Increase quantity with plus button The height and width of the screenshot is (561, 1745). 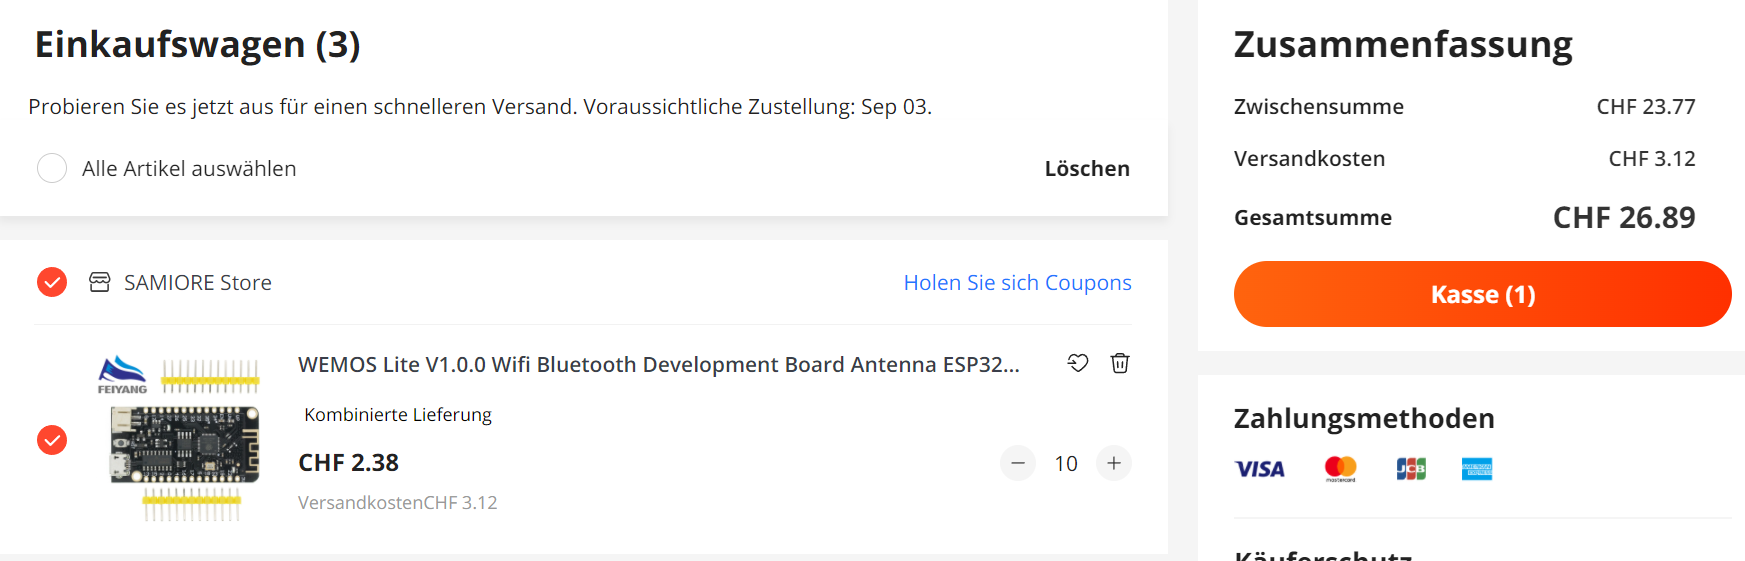click(1114, 463)
